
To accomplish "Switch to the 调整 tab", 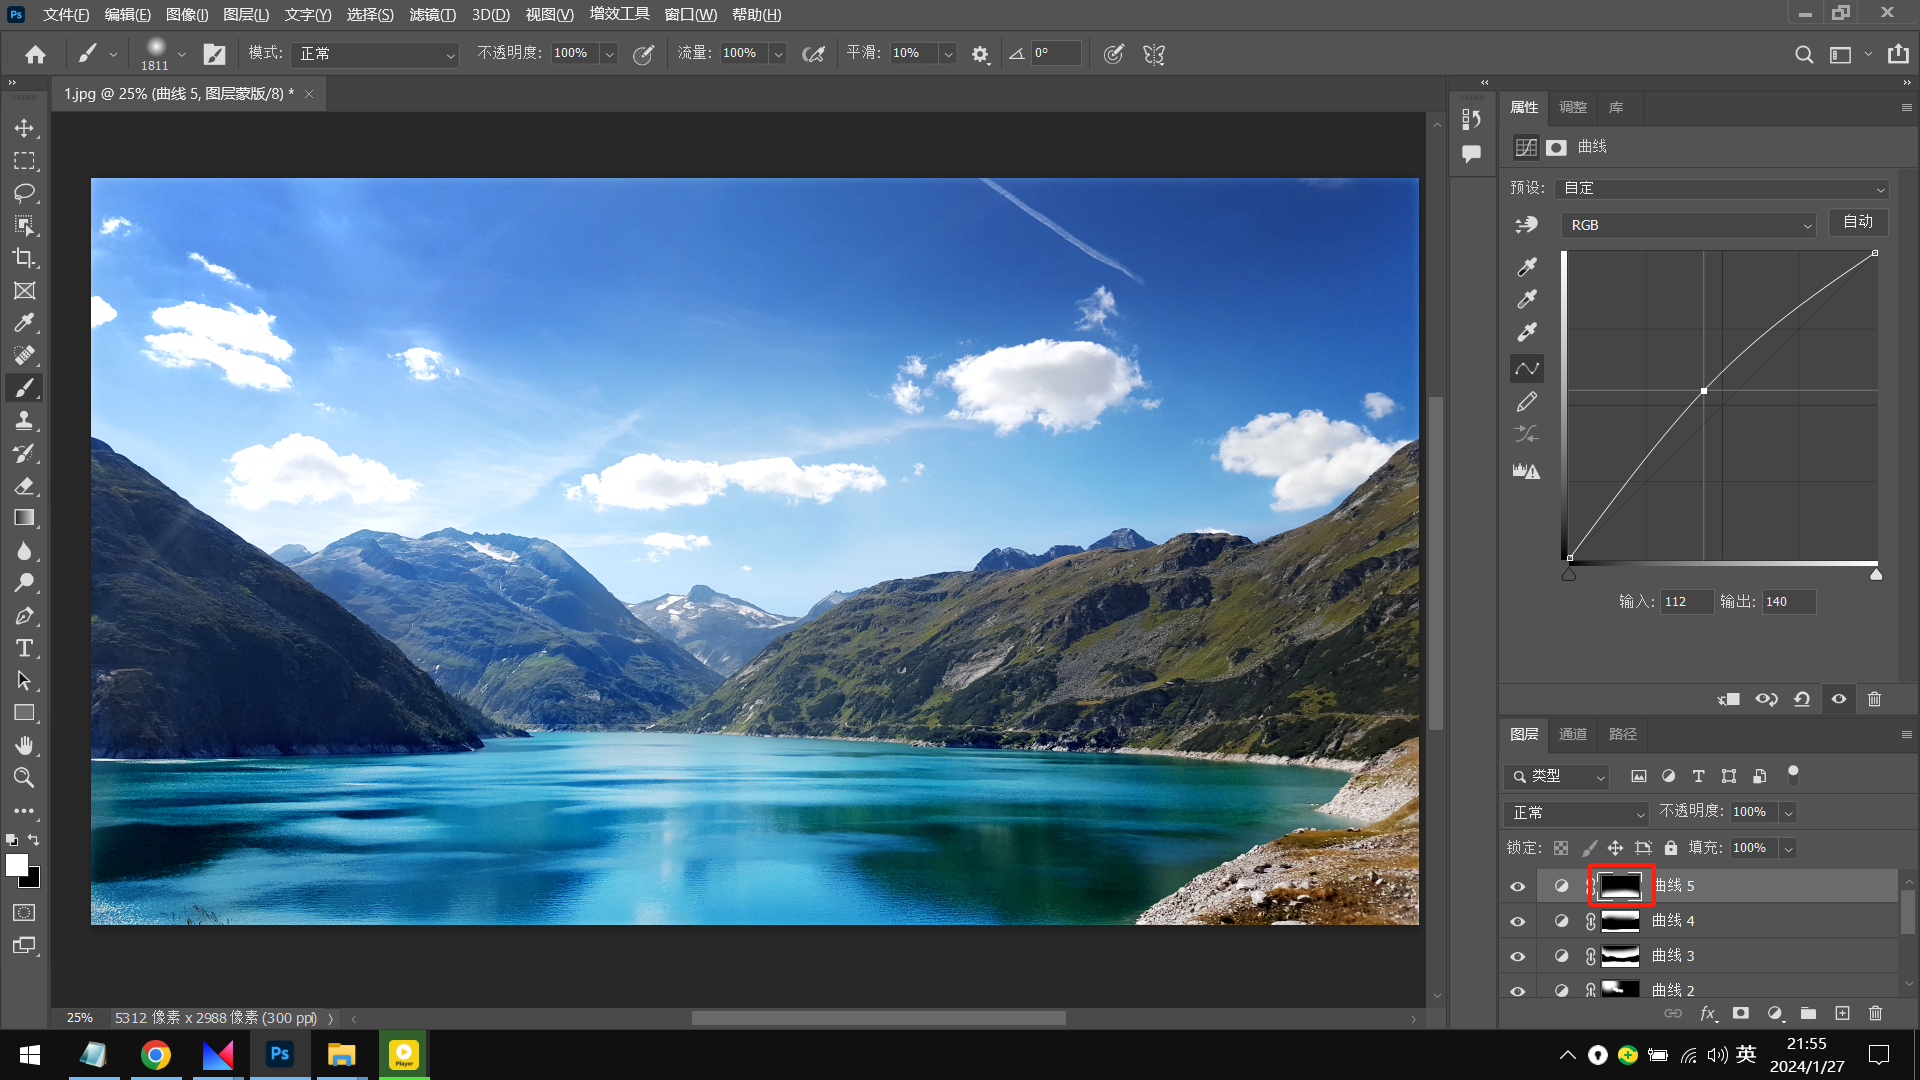I will pyautogui.click(x=1573, y=107).
